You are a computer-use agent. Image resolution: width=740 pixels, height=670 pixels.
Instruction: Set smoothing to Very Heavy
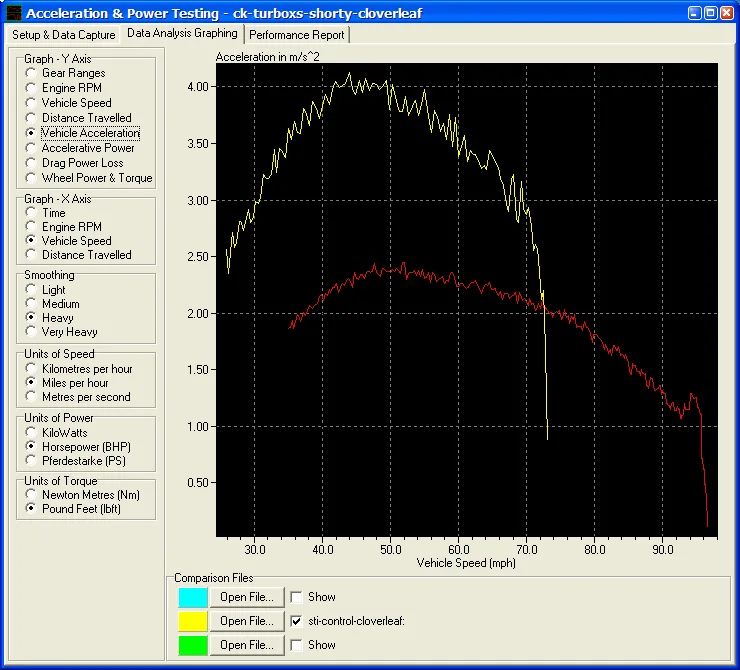pos(32,332)
